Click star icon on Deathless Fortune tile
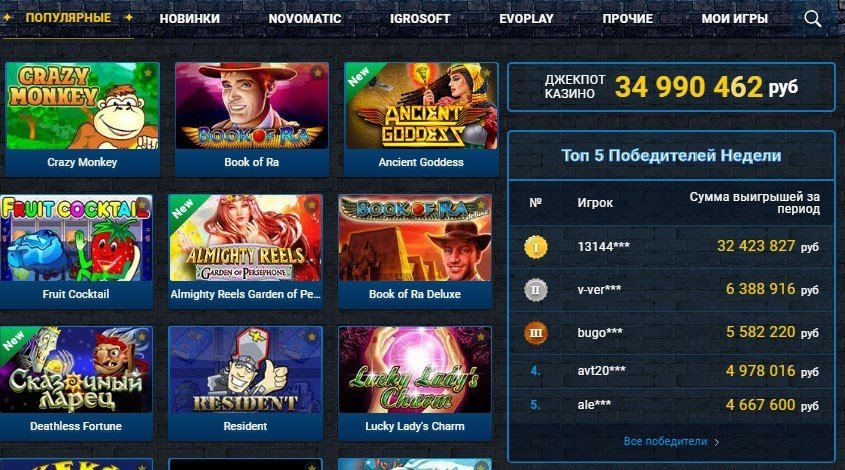Screen dimensions: 845x470 (142, 337)
